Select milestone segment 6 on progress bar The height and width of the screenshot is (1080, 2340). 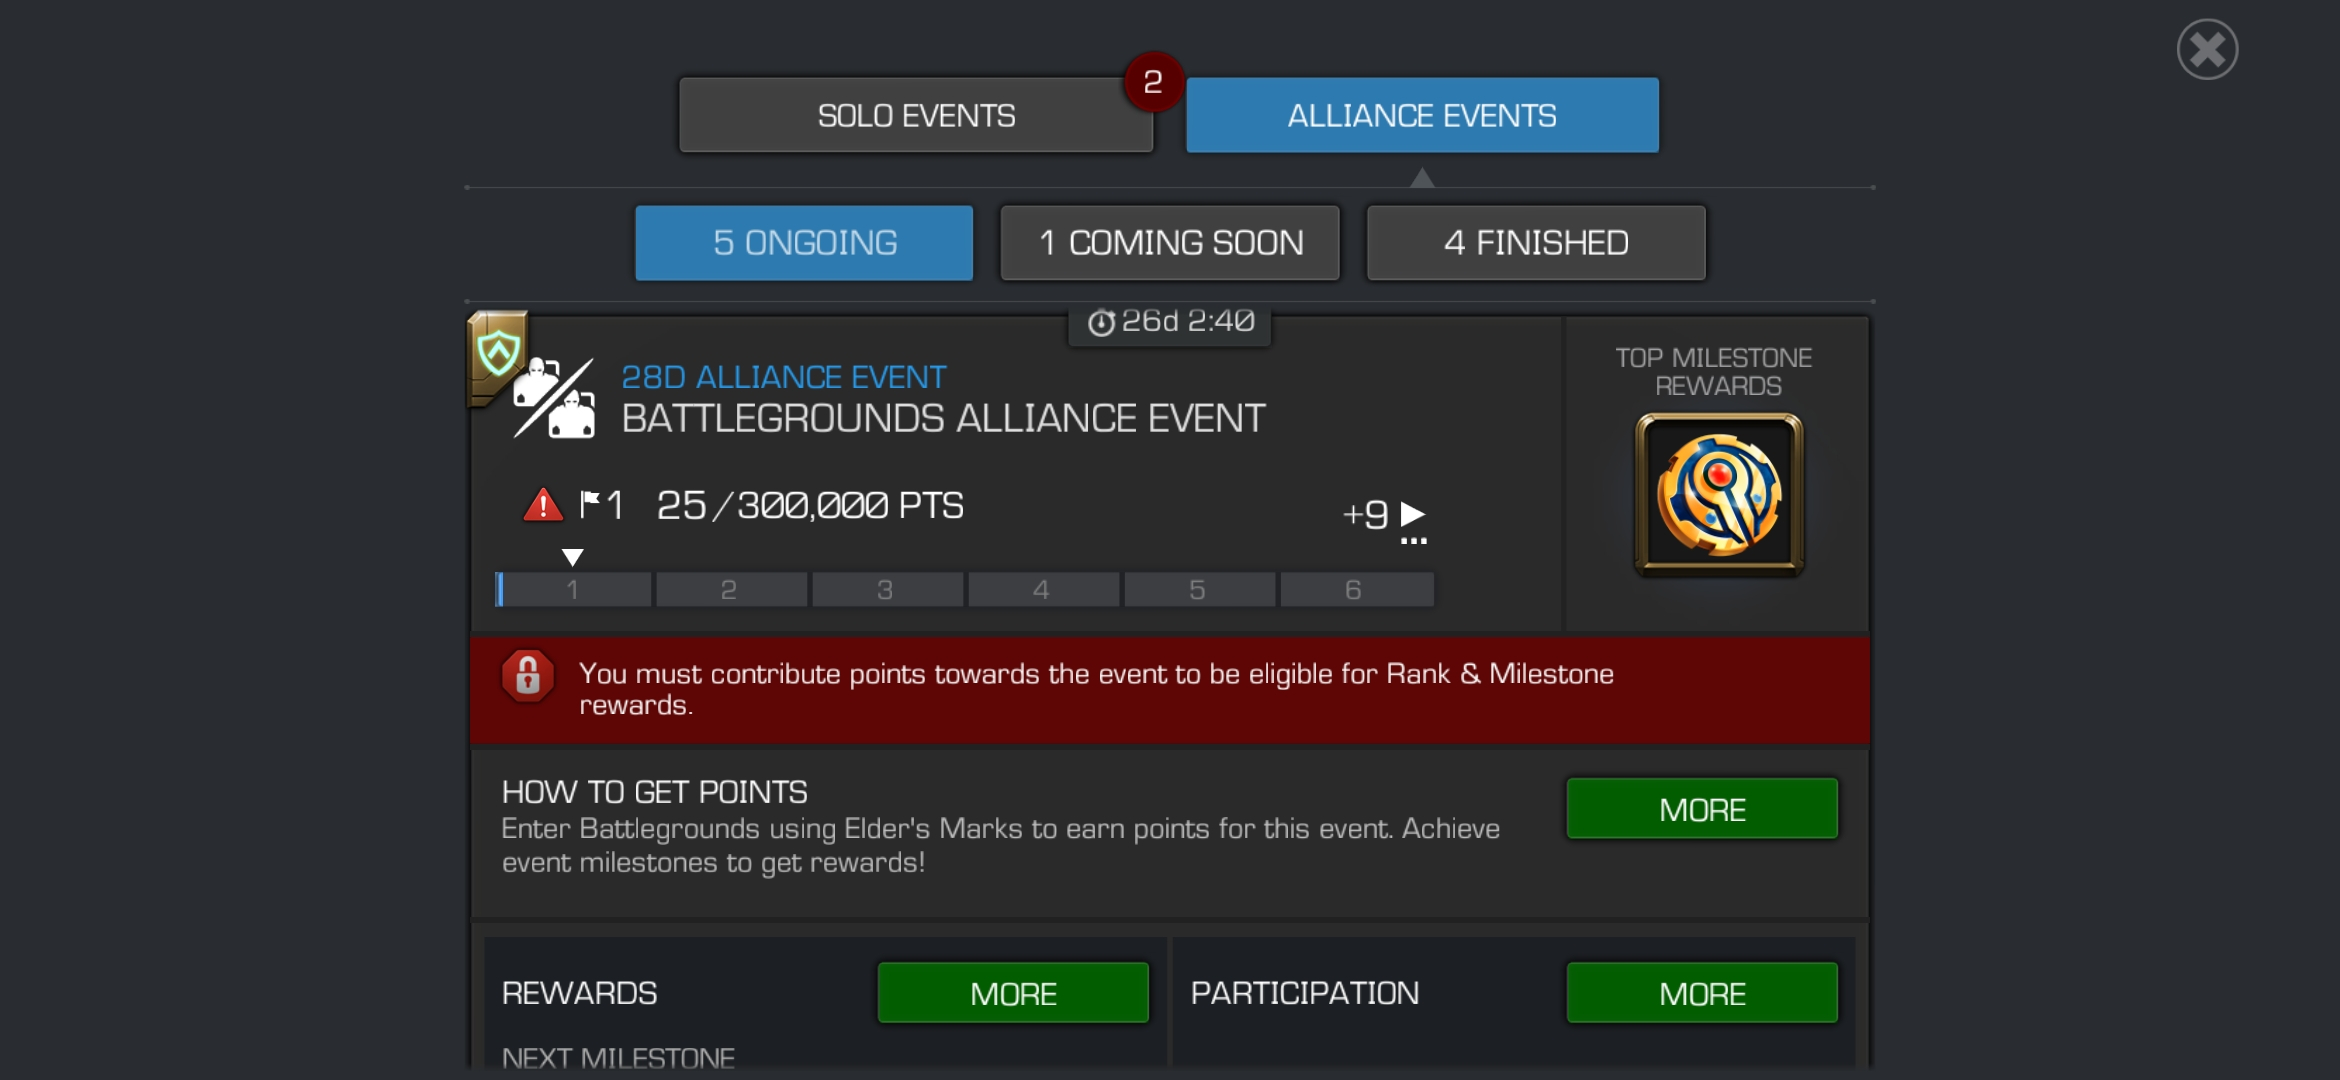point(1355,590)
